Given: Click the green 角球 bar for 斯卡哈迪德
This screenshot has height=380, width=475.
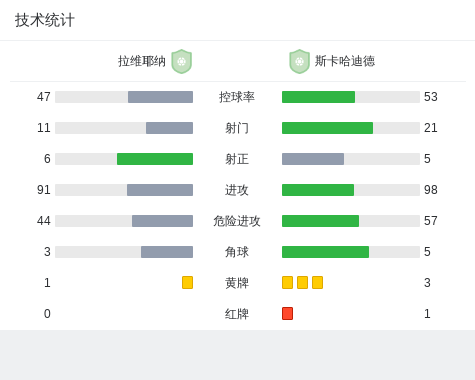Looking at the screenshot, I should (x=325, y=252).
